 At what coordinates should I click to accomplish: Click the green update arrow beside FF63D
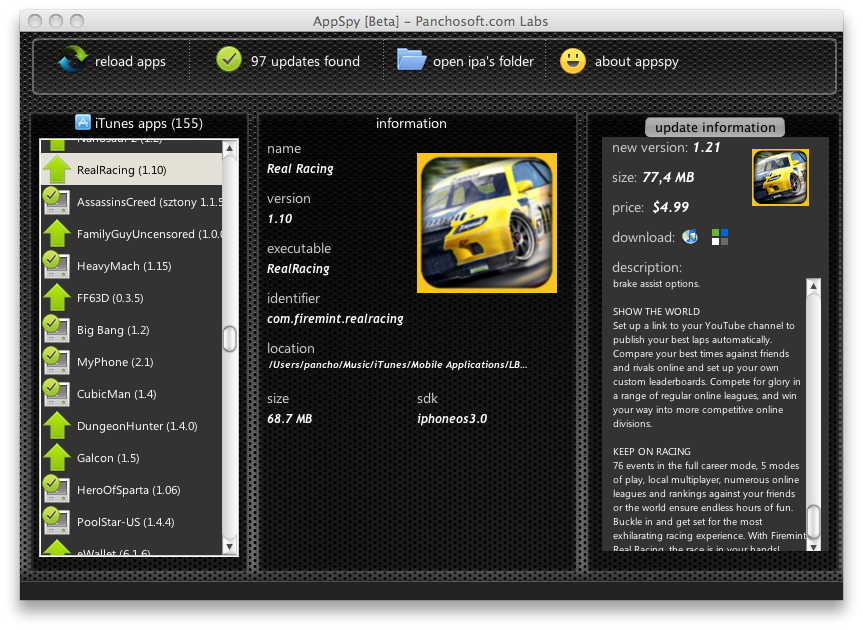tap(57, 297)
